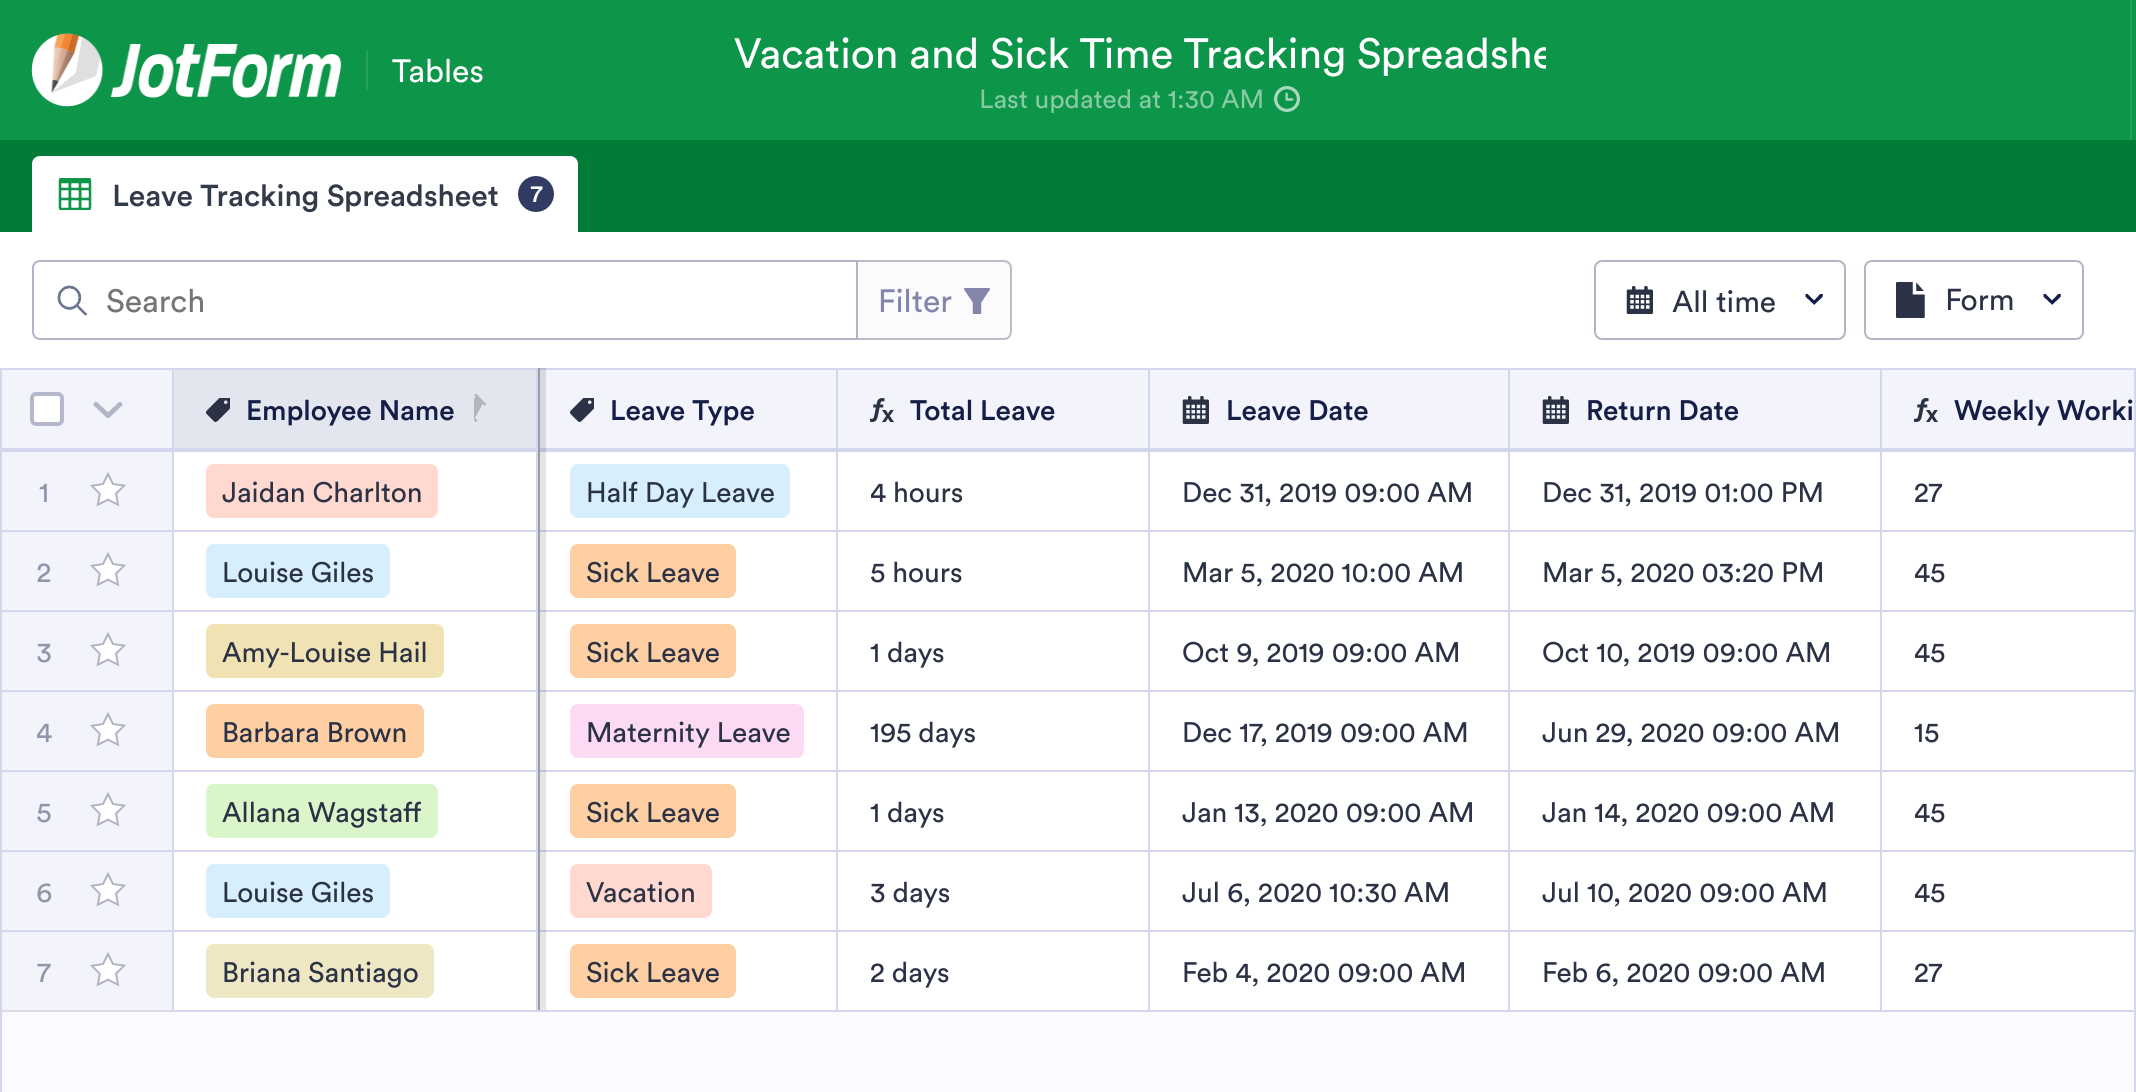Screen dimensions: 2136x1092
Task: Click the Employee Name sort icon
Action: 483,410
